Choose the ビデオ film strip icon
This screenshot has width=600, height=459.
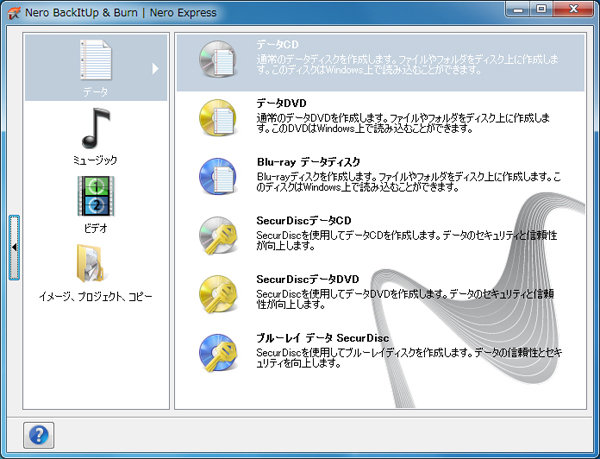point(96,196)
